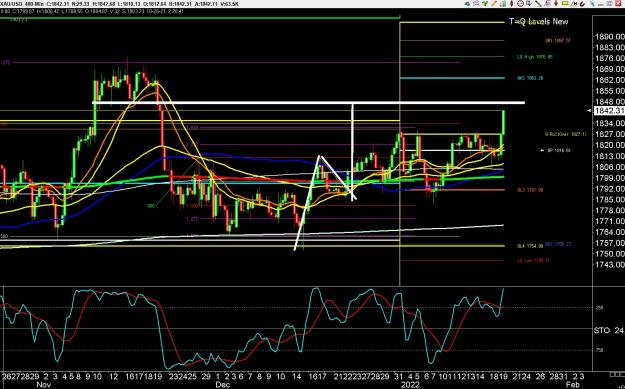Click the red diamond icon in the toolbar
This screenshot has height=389, width=625.
click(x=512, y=4)
